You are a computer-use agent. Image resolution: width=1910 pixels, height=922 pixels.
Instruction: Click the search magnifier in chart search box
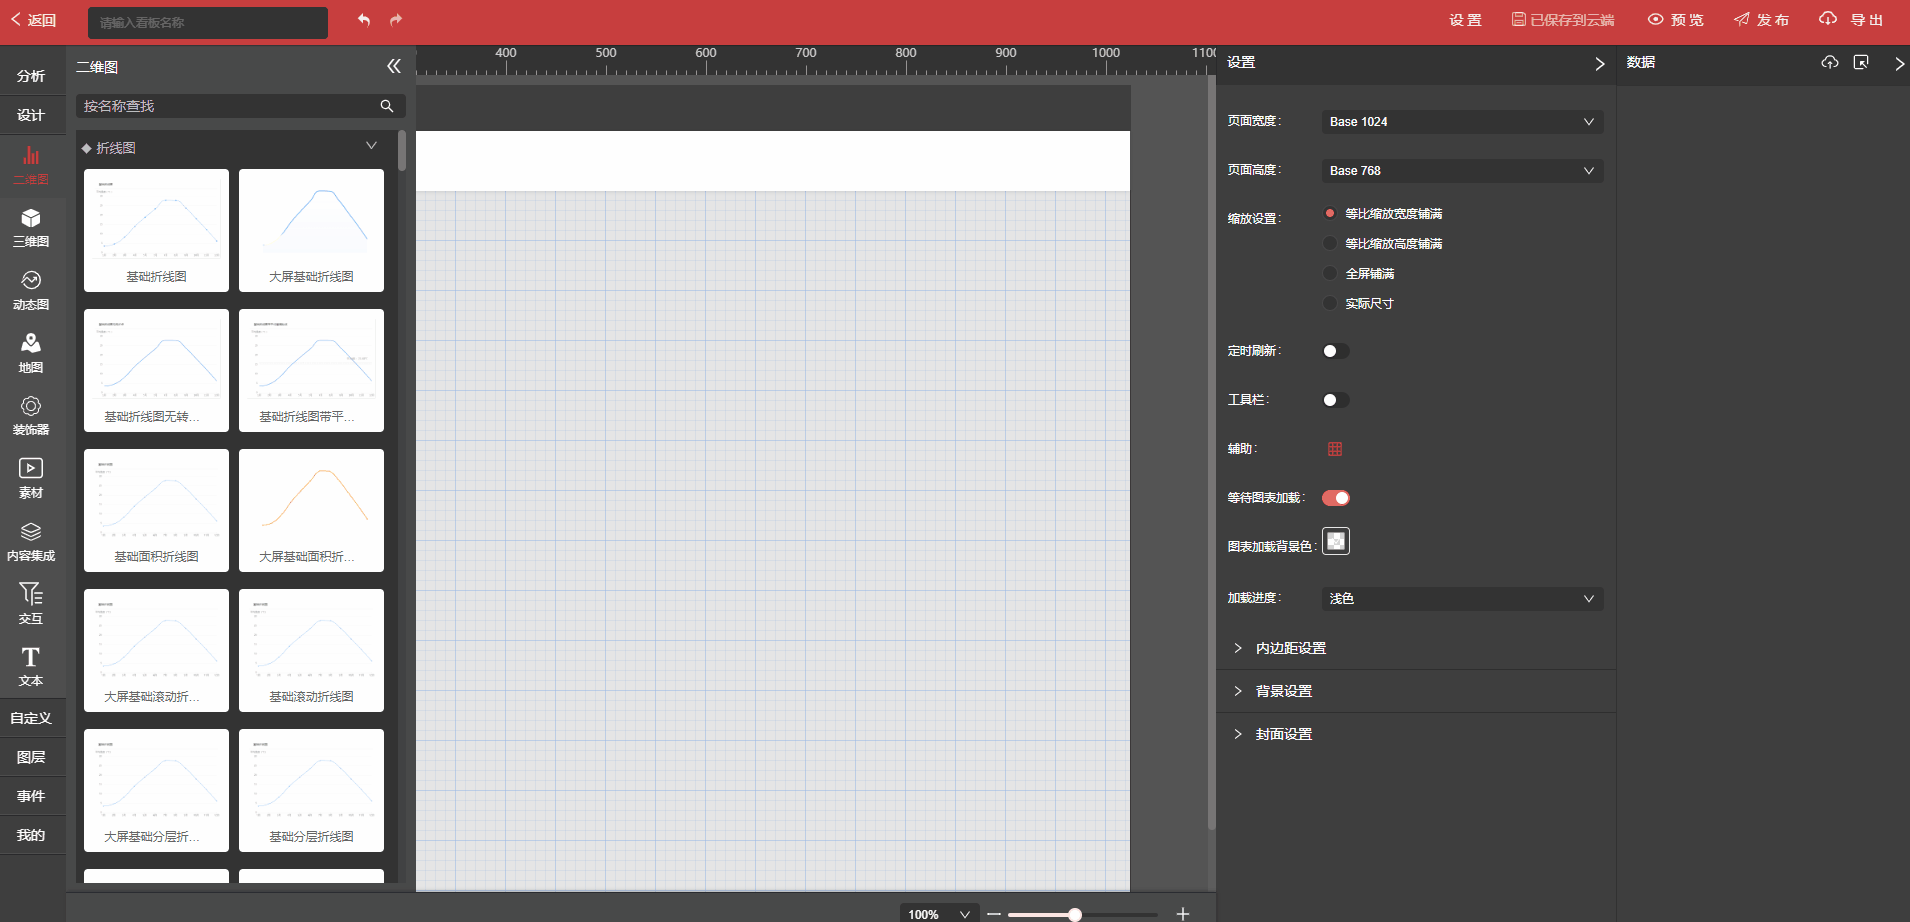(387, 106)
